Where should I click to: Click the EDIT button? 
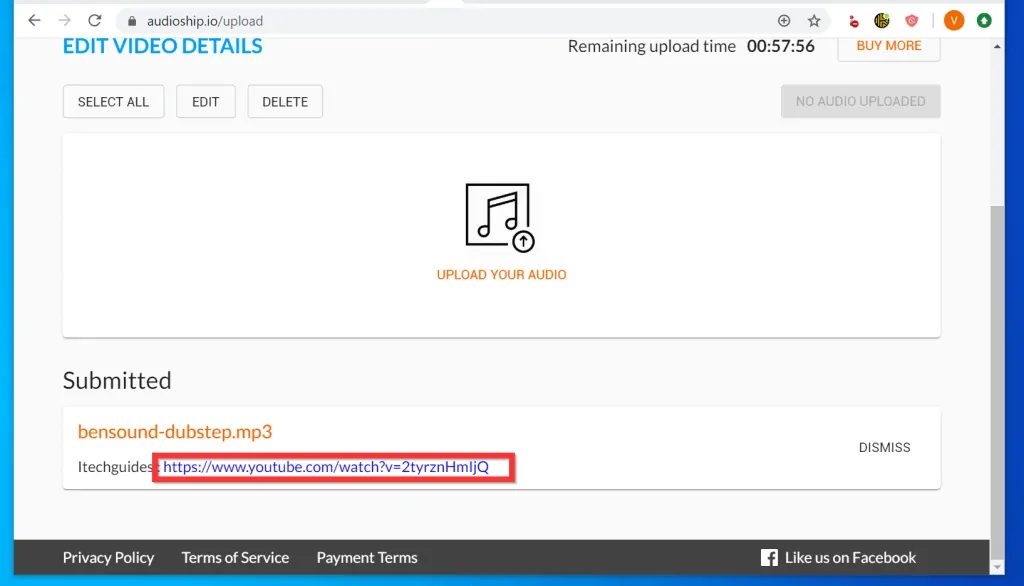(206, 102)
